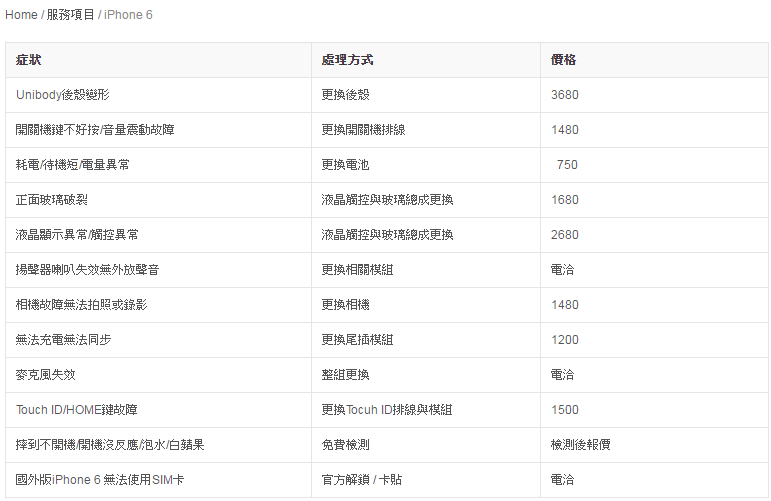Click 電洽 in the 麥克風失效 row

[563, 375]
